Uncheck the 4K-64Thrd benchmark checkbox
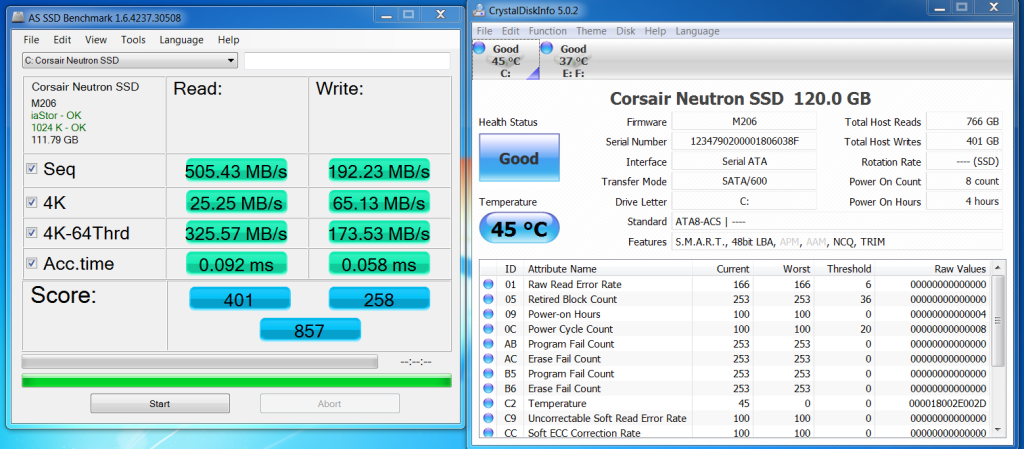Image resolution: width=1024 pixels, height=449 pixels. click(31, 232)
